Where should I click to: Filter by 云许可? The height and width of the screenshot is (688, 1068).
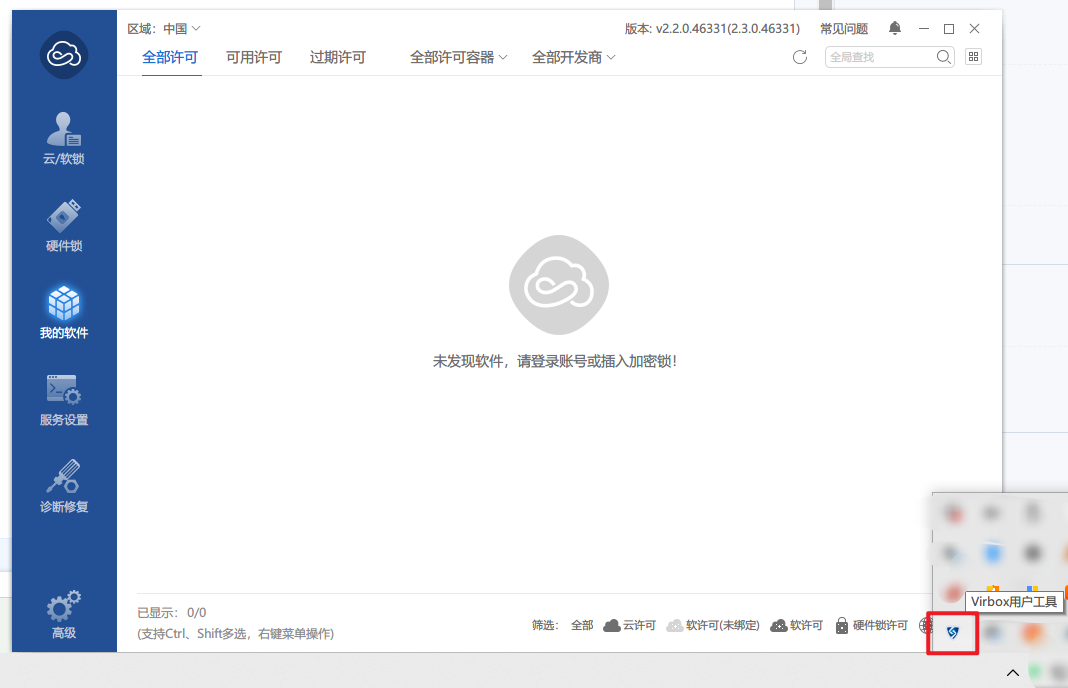click(x=629, y=625)
